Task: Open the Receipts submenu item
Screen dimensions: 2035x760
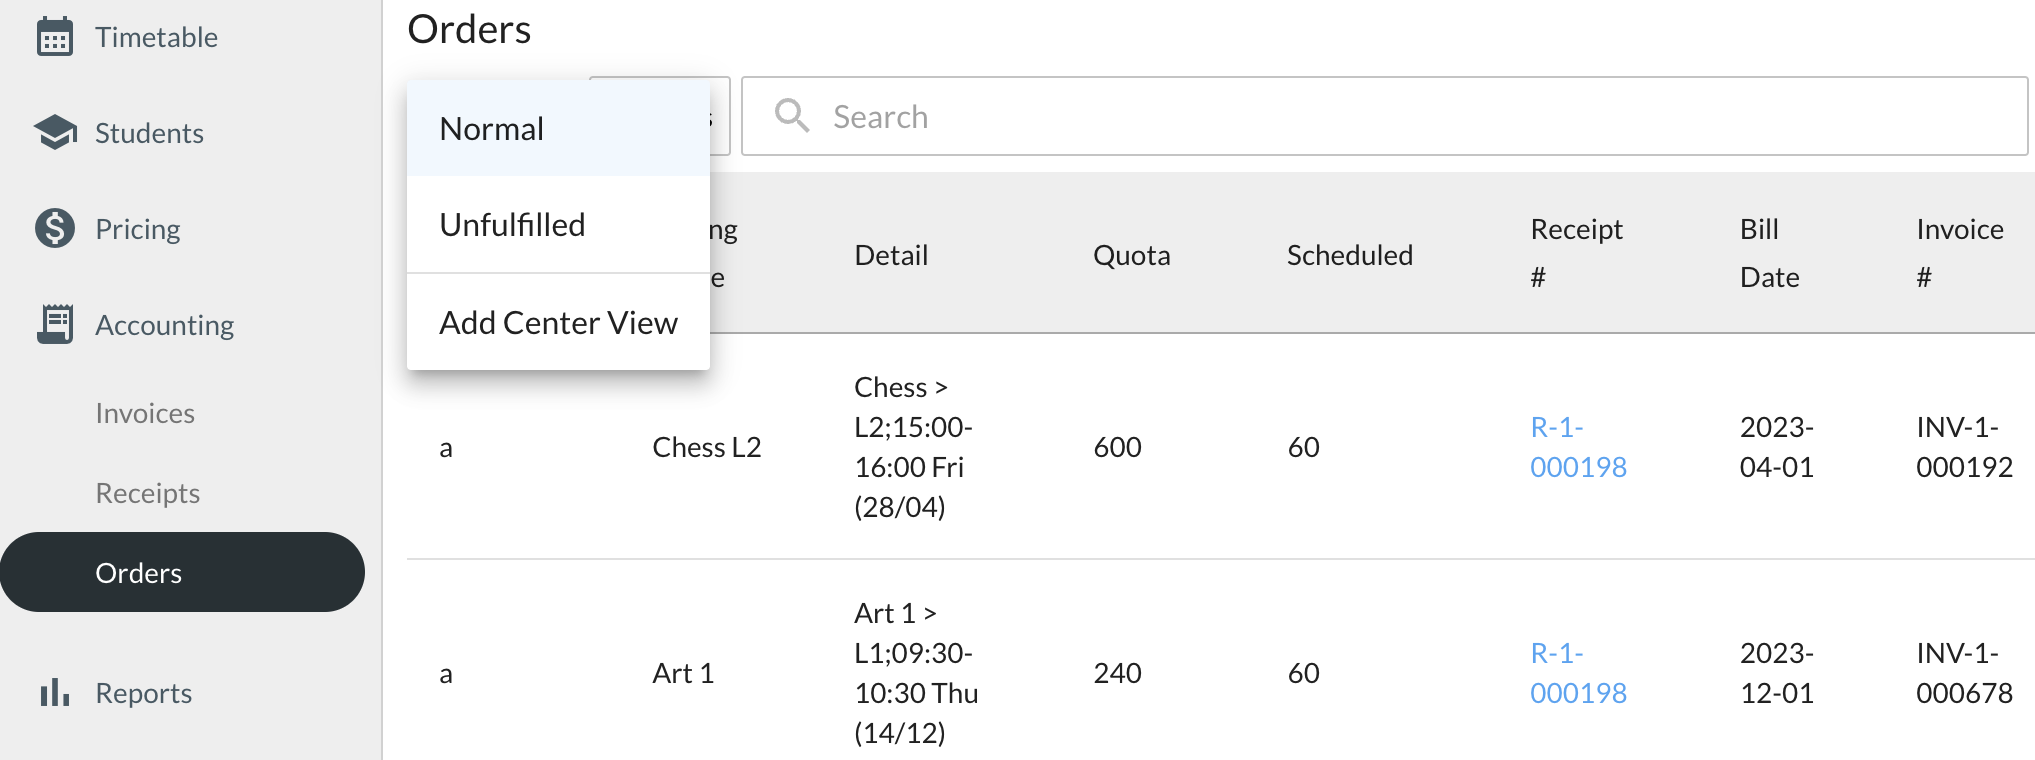Action: point(147,493)
